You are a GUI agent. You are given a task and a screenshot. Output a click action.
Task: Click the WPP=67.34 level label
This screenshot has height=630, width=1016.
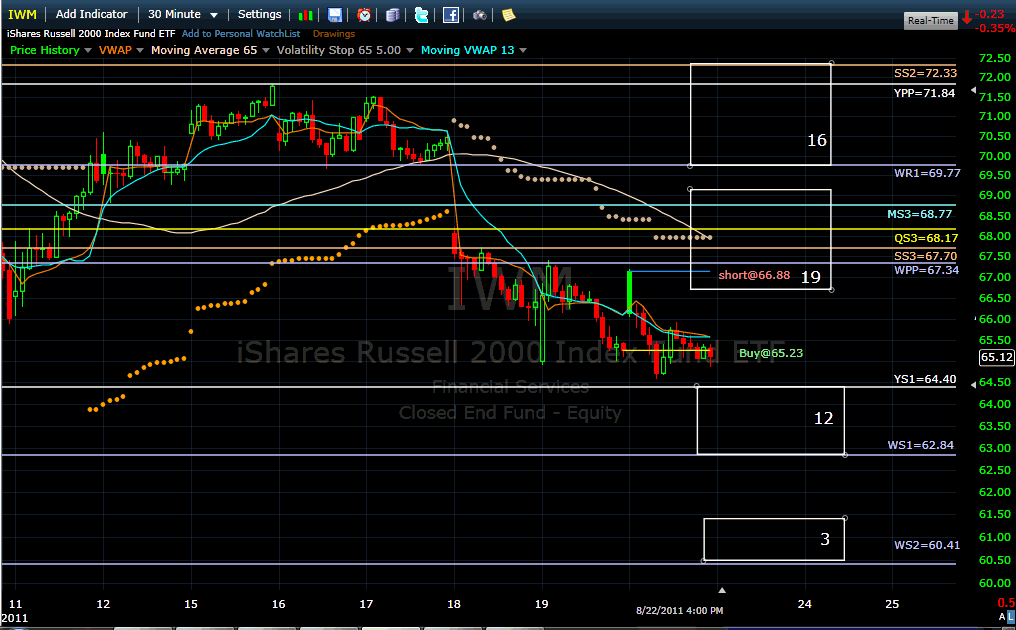(927, 270)
